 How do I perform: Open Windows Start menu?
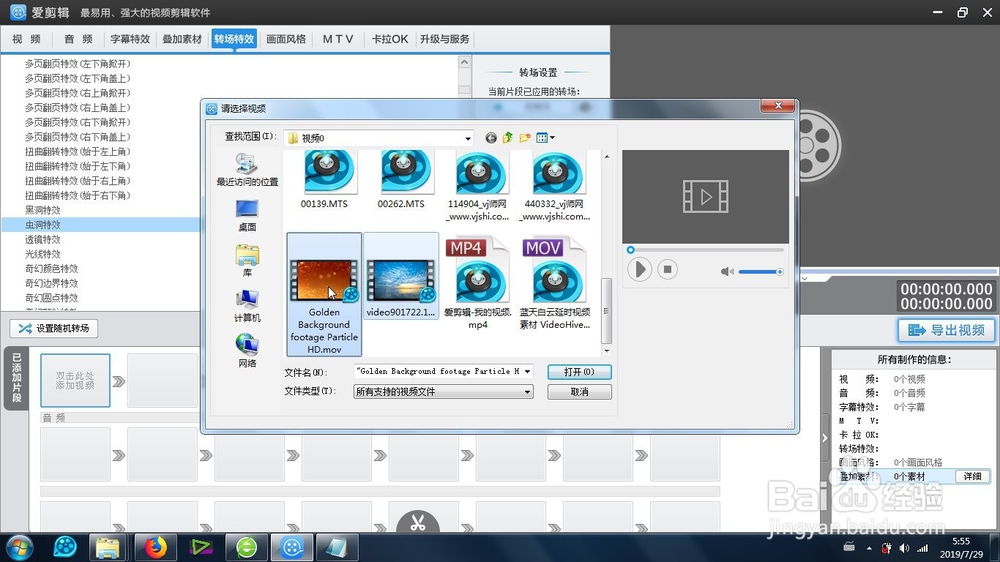pyautogui.click(x=19, y=547)
